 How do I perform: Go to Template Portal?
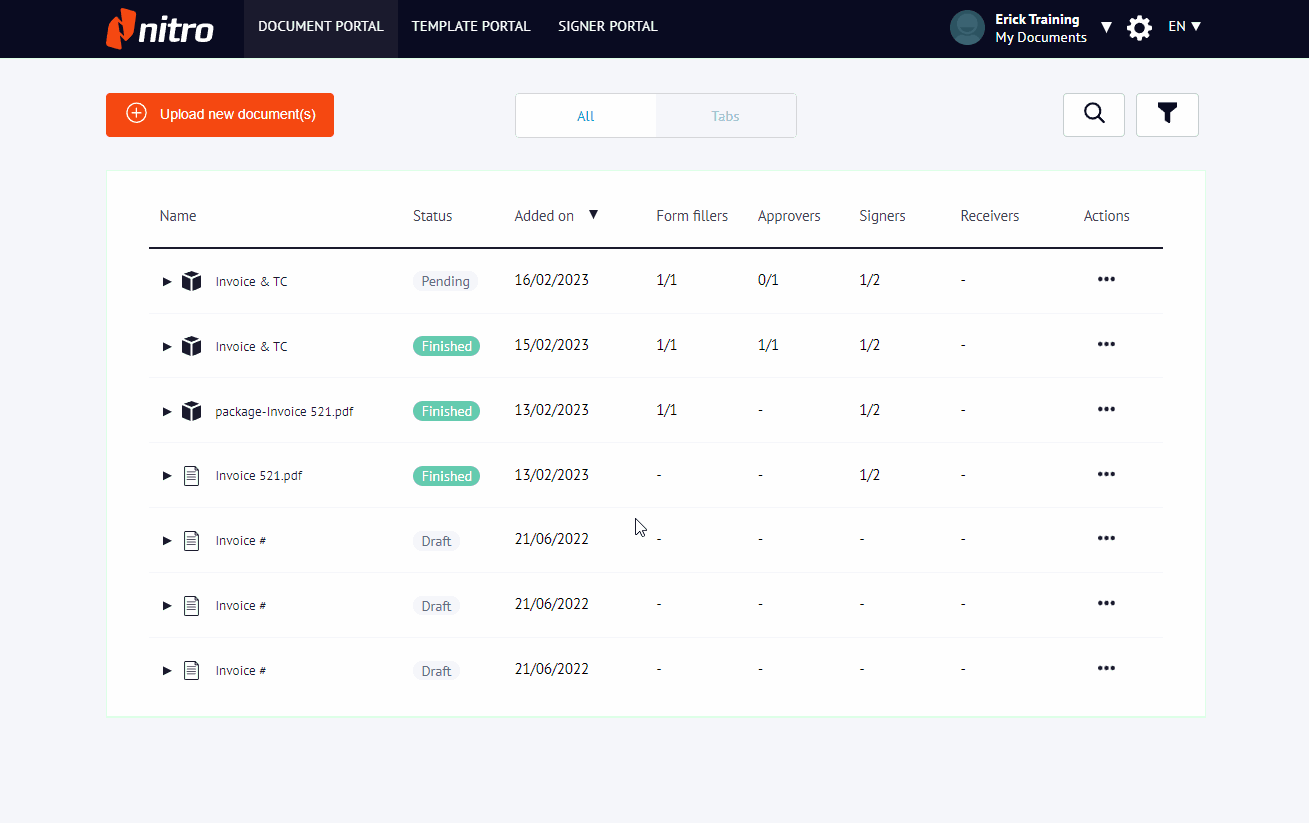[x=471, y=27]
